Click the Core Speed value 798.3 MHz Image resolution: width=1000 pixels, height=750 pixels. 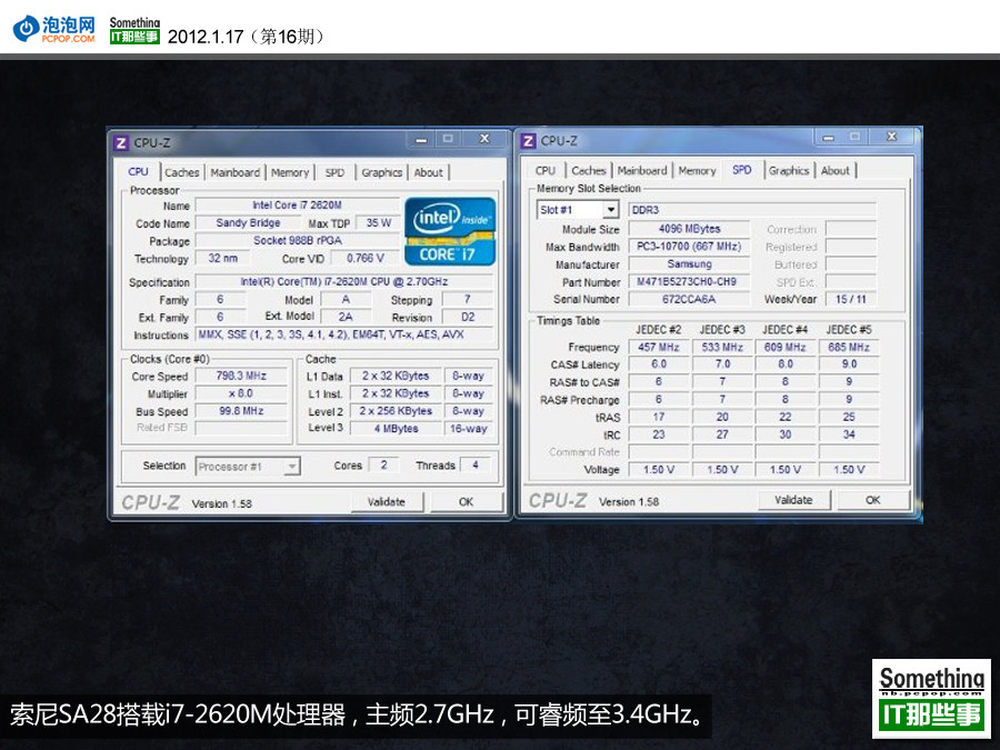(x=241, y=376)
